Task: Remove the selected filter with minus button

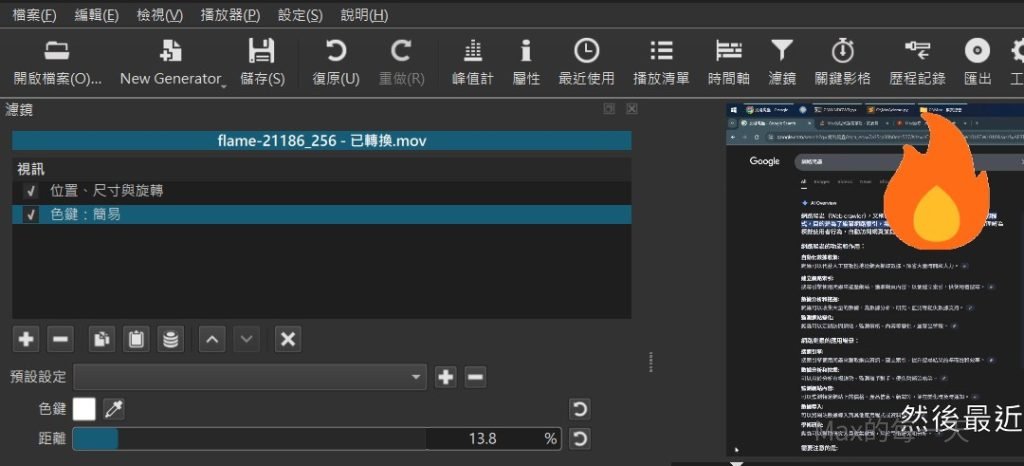Action: click(61, 340)
